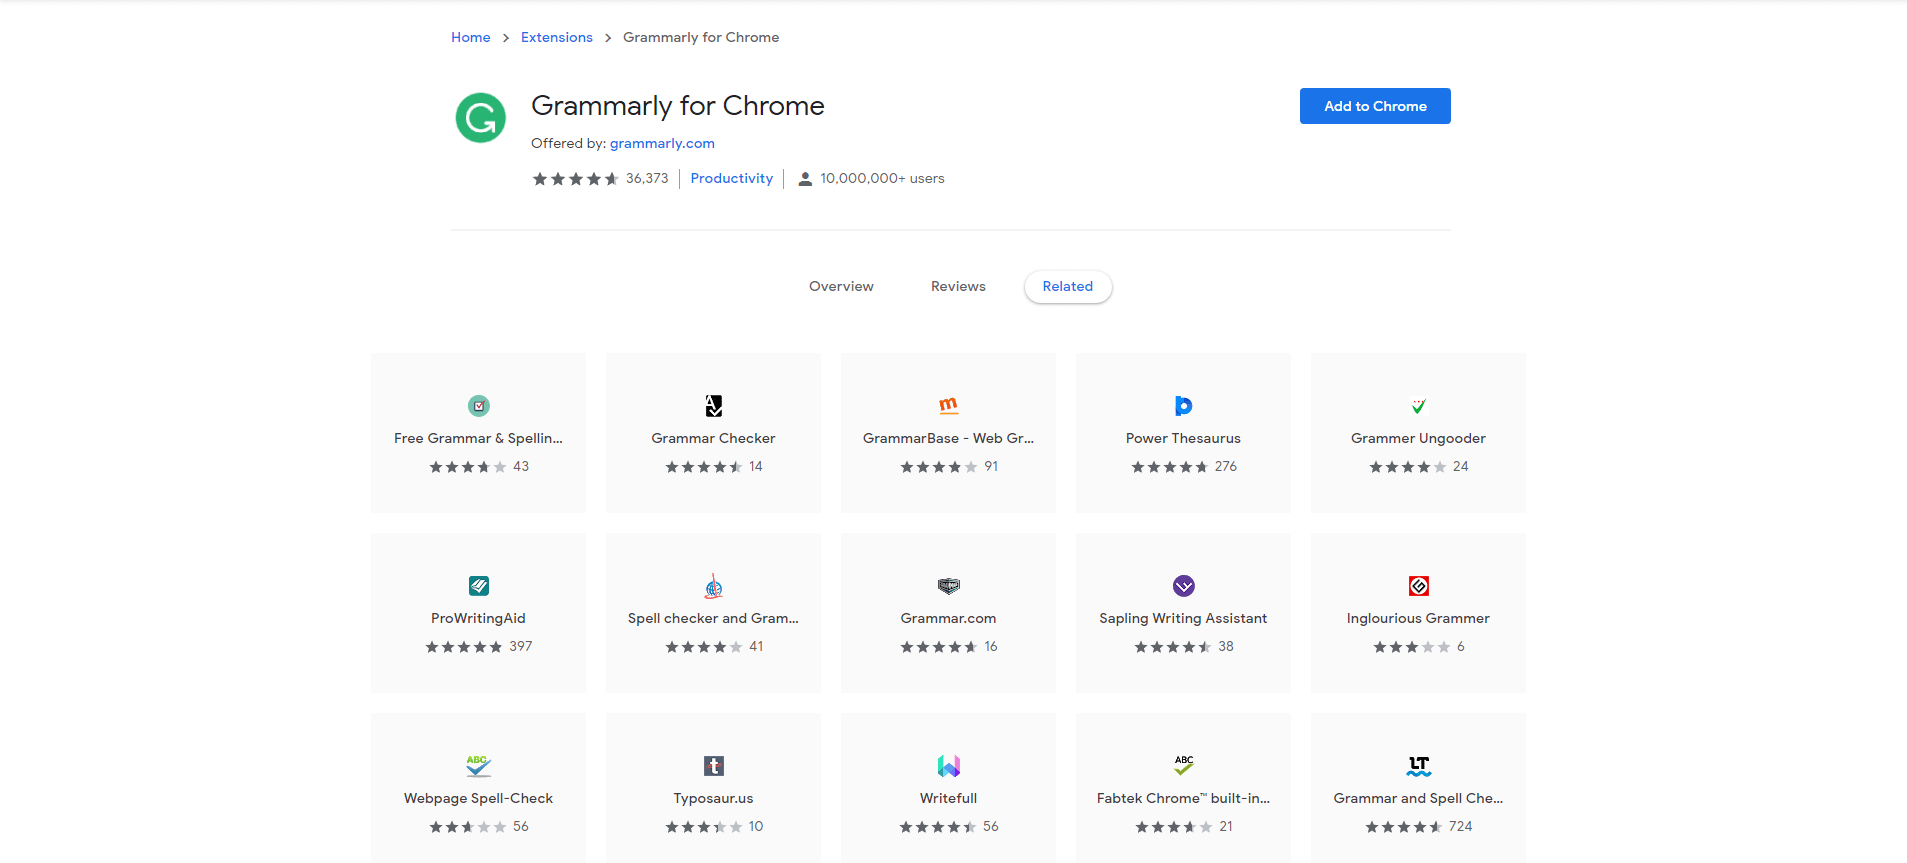Open the Writefull W icon
The height and width of the screenshot is (863, 1907).
pos(949,766)
